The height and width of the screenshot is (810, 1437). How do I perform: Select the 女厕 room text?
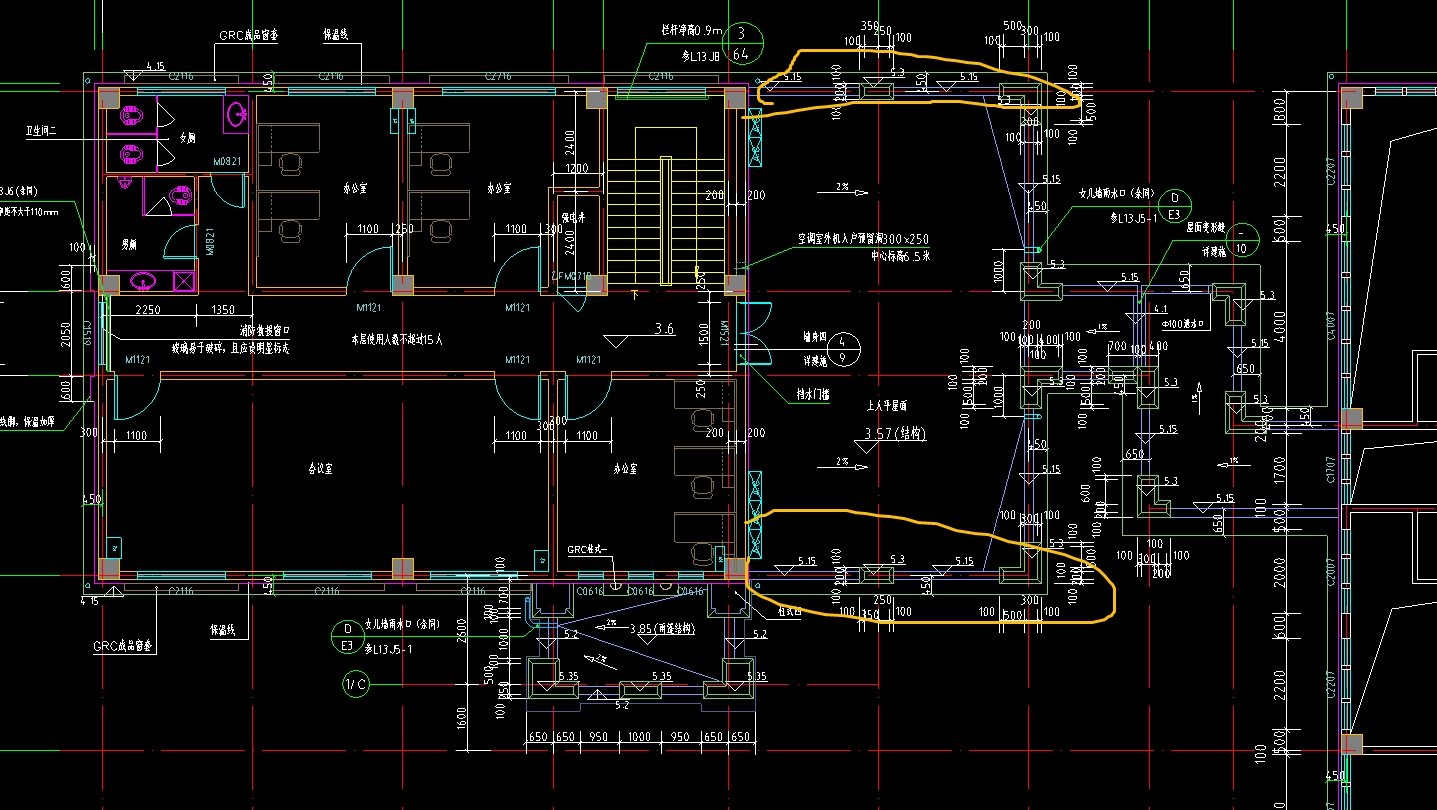pos(188,138)
